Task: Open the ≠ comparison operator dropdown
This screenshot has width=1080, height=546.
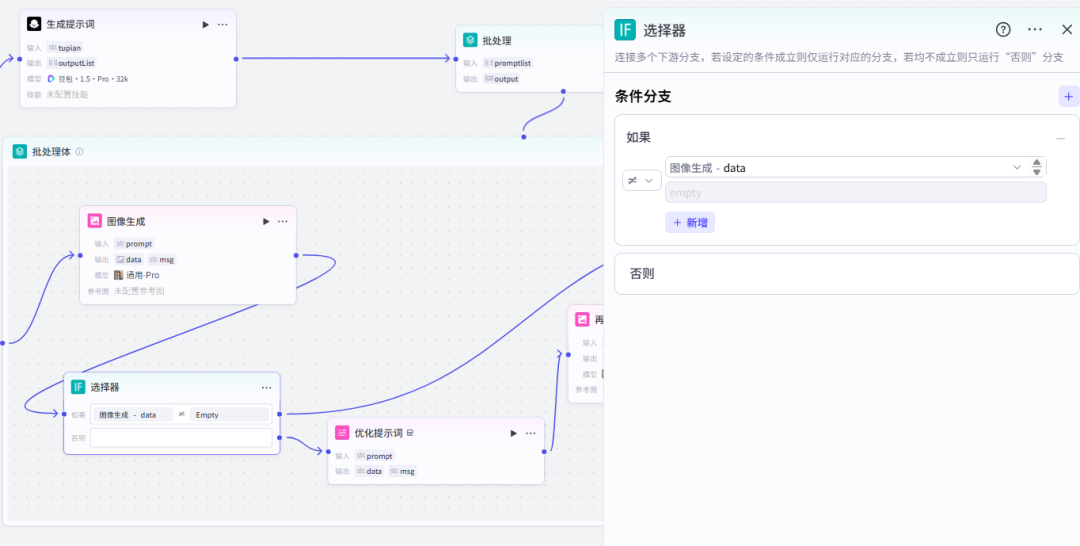Action: point(641,180)
